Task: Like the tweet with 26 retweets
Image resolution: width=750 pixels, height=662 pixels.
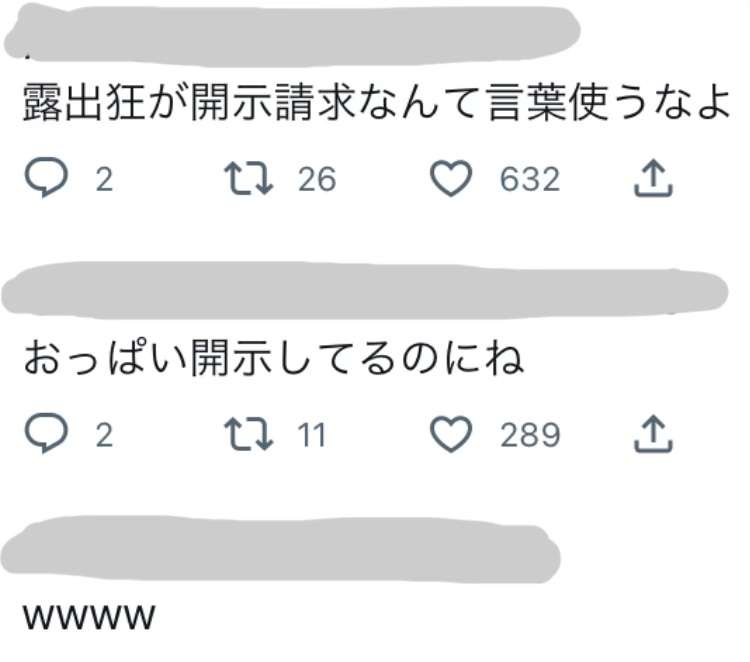Action: [x=451, y=178]
